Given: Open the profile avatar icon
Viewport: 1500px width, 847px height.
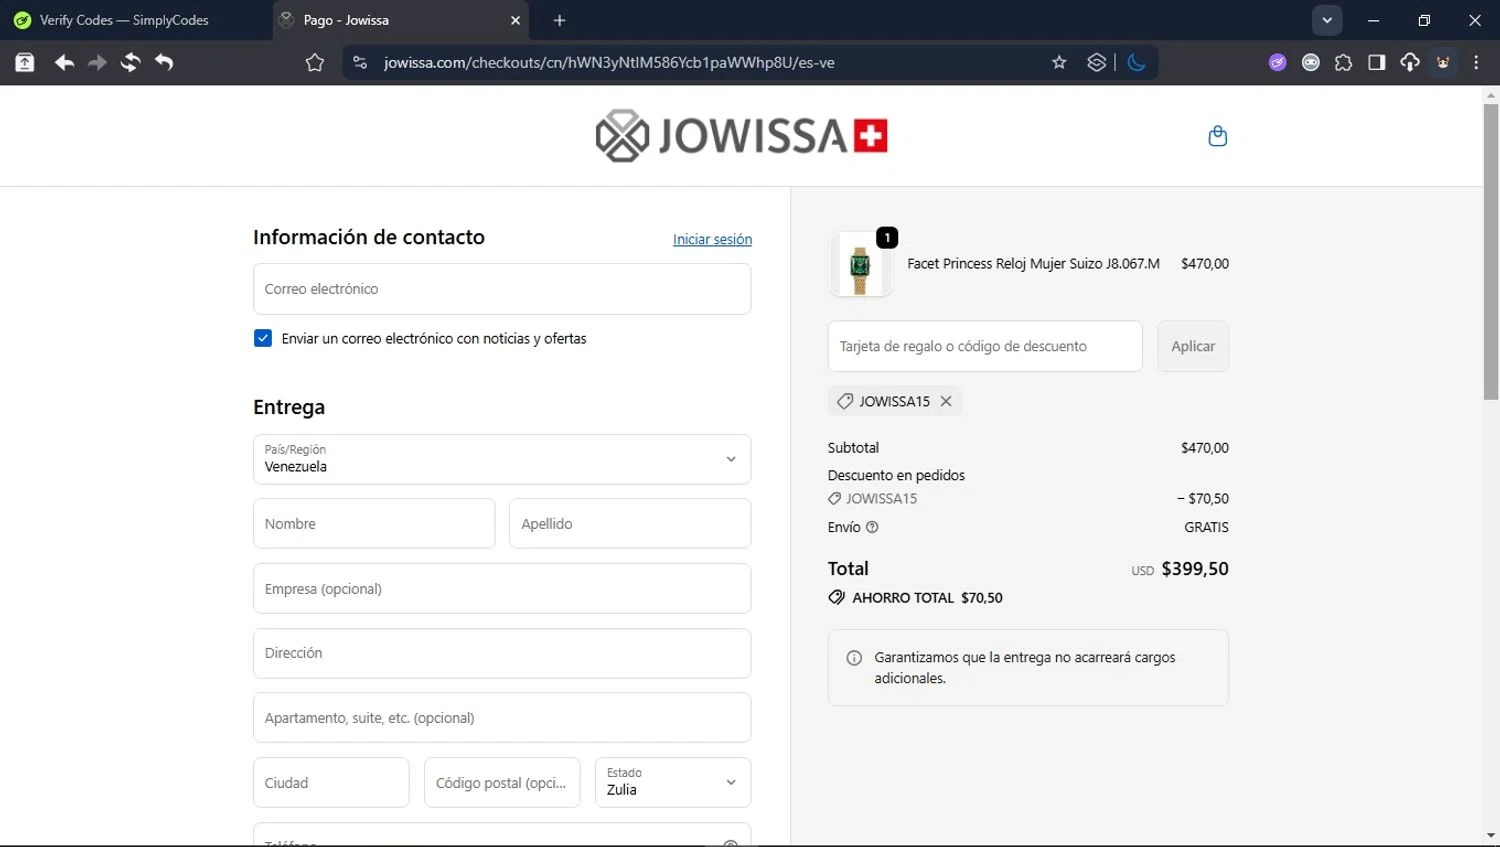Looking at the screenshot, I should coord(1443,62).
